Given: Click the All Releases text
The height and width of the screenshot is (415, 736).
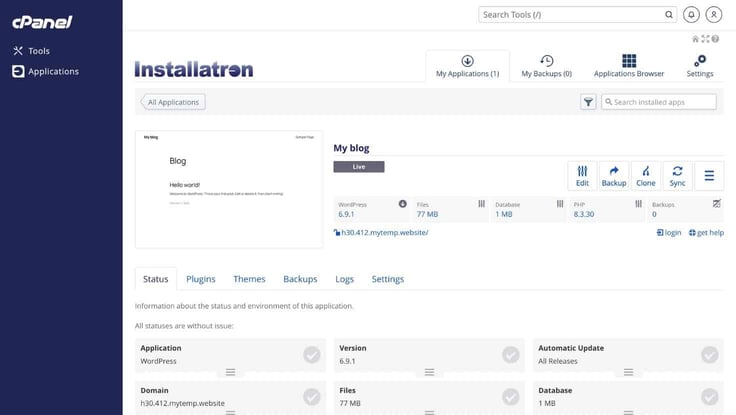Looking at the screenshot, I should click(x=558, y=361).
